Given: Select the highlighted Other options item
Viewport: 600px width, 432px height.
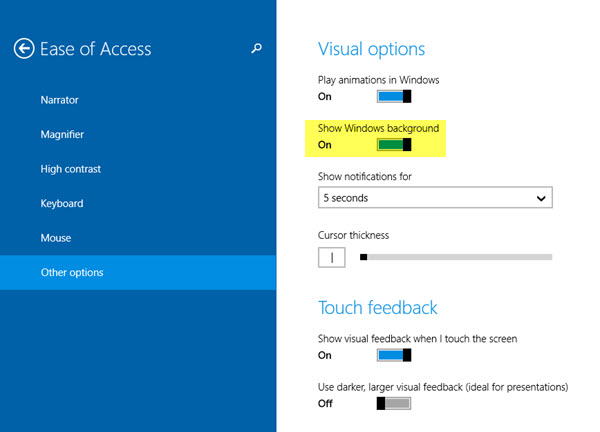Looking at the screenshot, I should [x=138, y=272].
